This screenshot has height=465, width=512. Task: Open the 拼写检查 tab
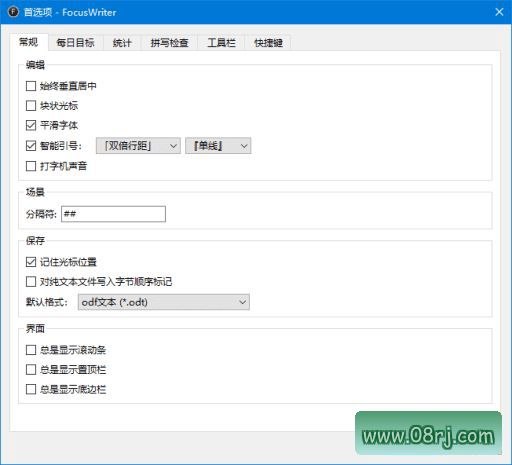[x=169, y=43]
